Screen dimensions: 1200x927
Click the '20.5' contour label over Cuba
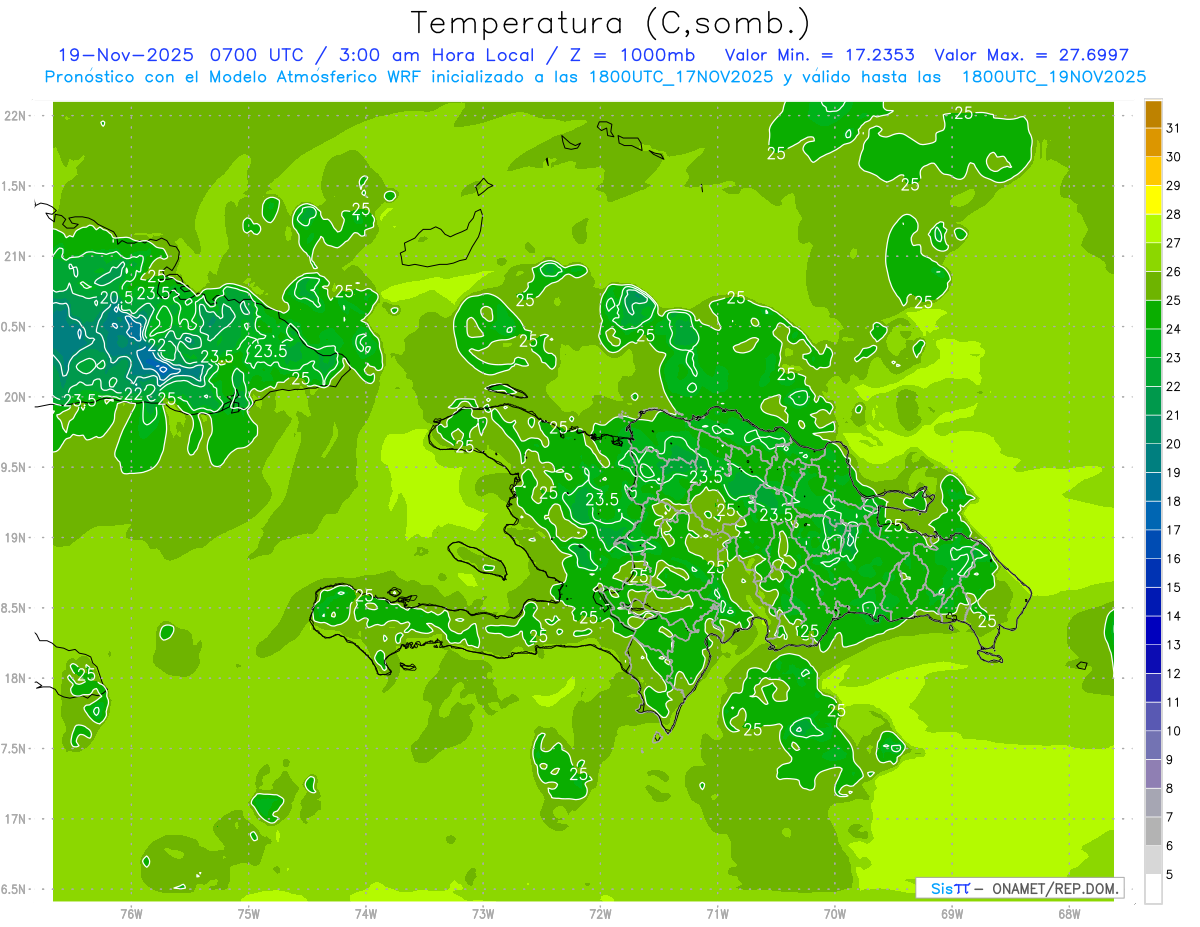pyautogui.click(x=116, y=297)
